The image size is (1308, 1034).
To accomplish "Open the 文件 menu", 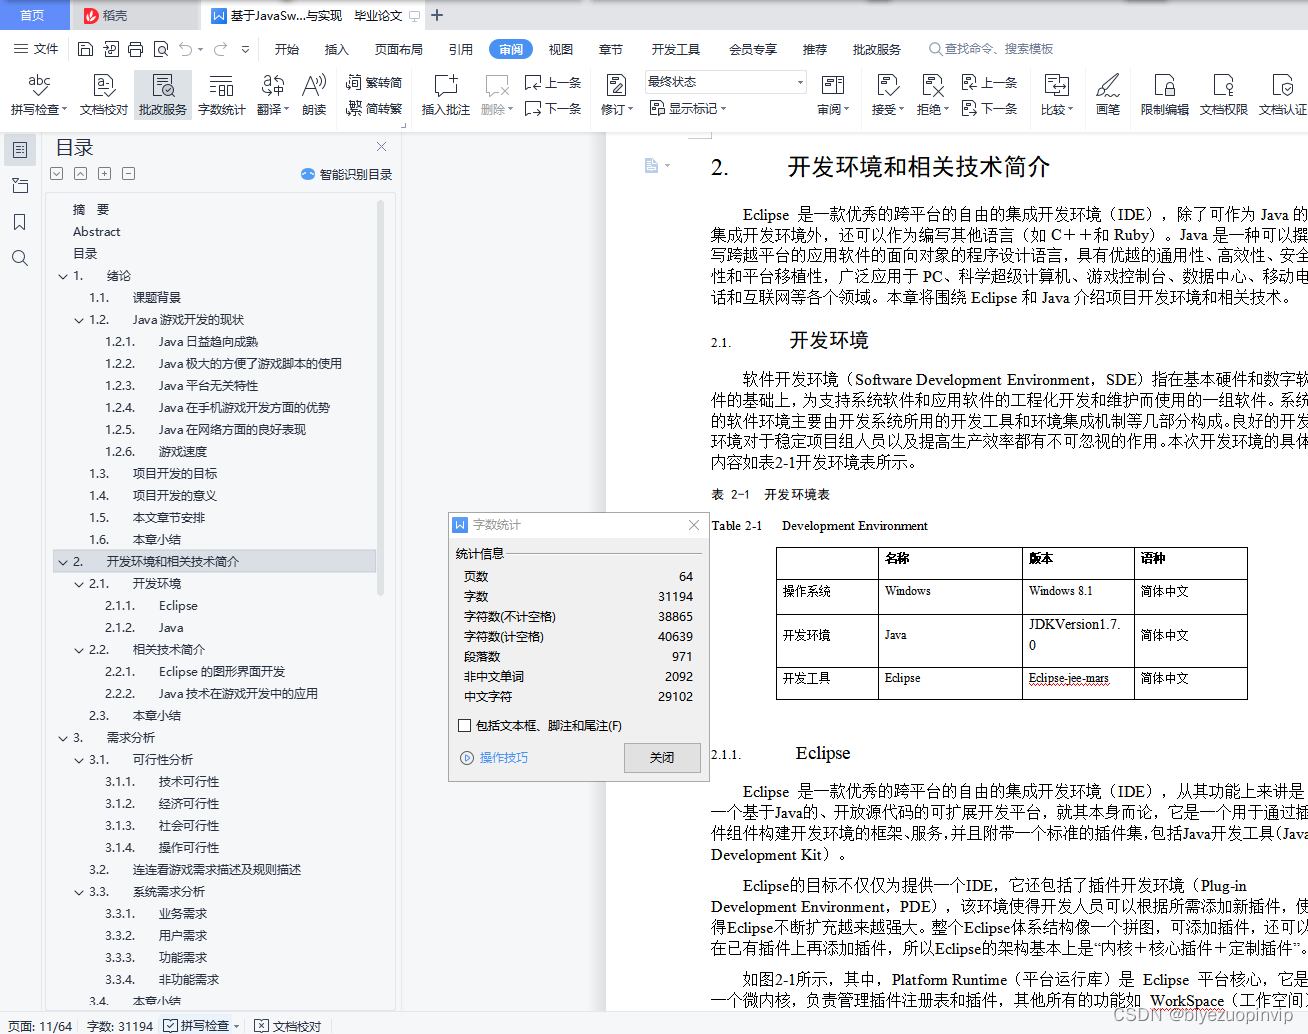I will 36,49.
